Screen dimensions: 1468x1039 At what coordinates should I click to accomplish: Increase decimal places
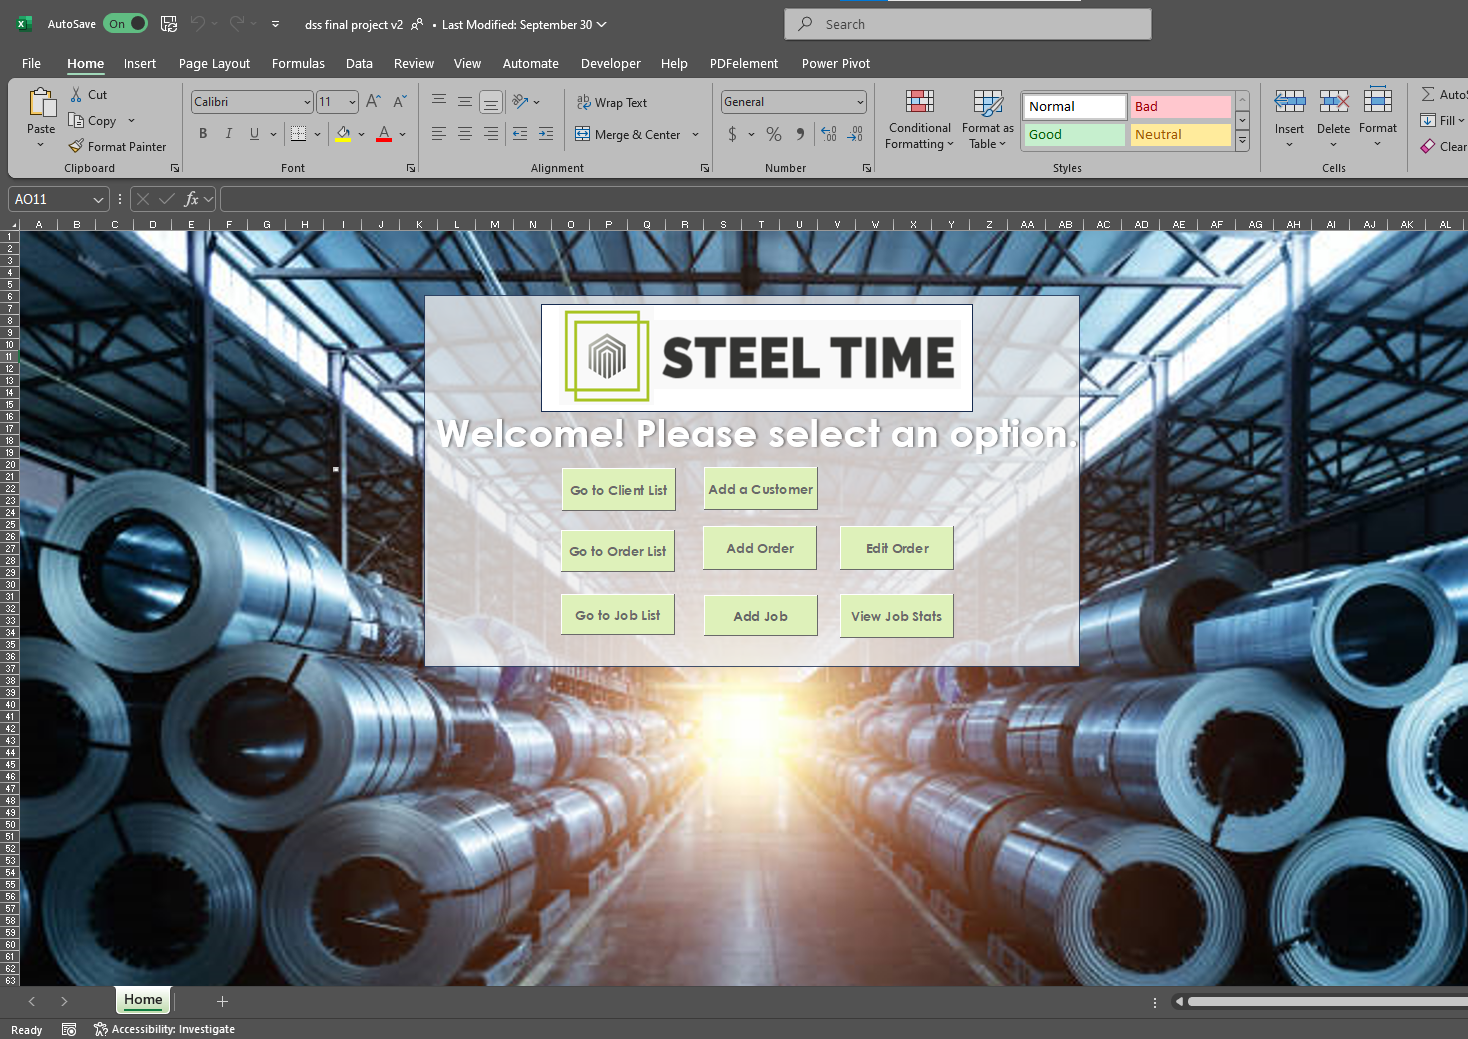point(829,134)
